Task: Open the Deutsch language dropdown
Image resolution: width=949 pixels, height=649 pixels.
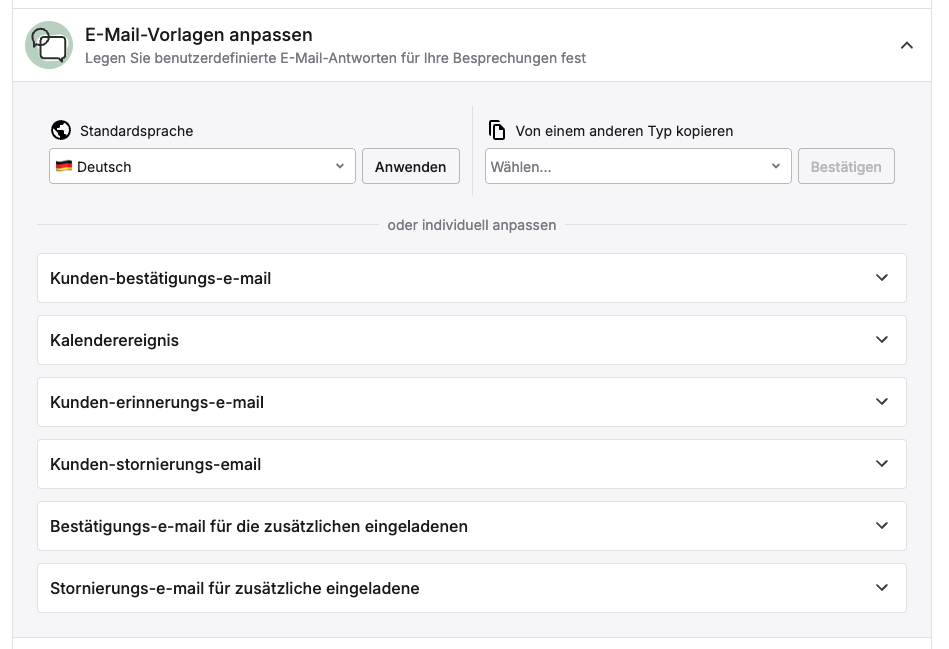Action: (202, 166)
